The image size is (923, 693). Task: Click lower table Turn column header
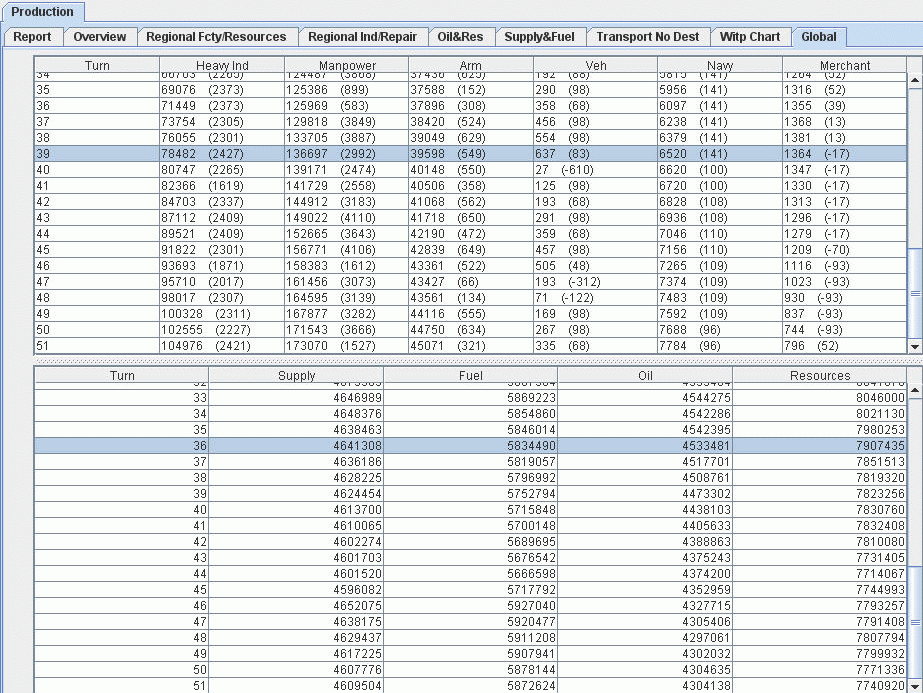click(122, 375)
